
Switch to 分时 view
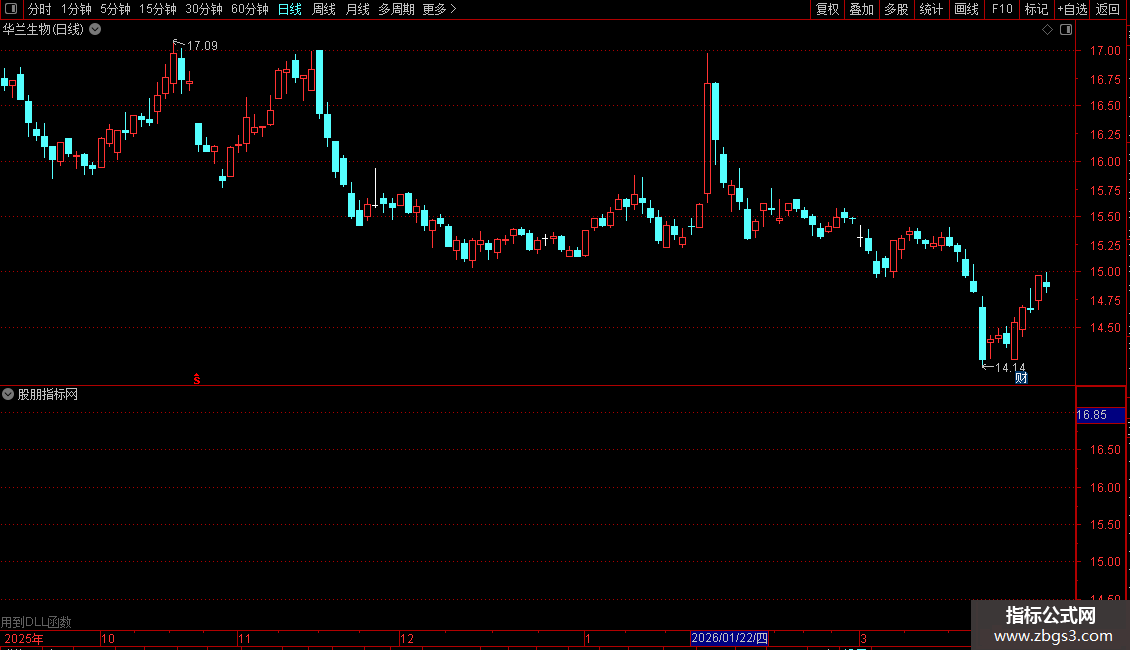pyautogui.click(x=40, y=9)
